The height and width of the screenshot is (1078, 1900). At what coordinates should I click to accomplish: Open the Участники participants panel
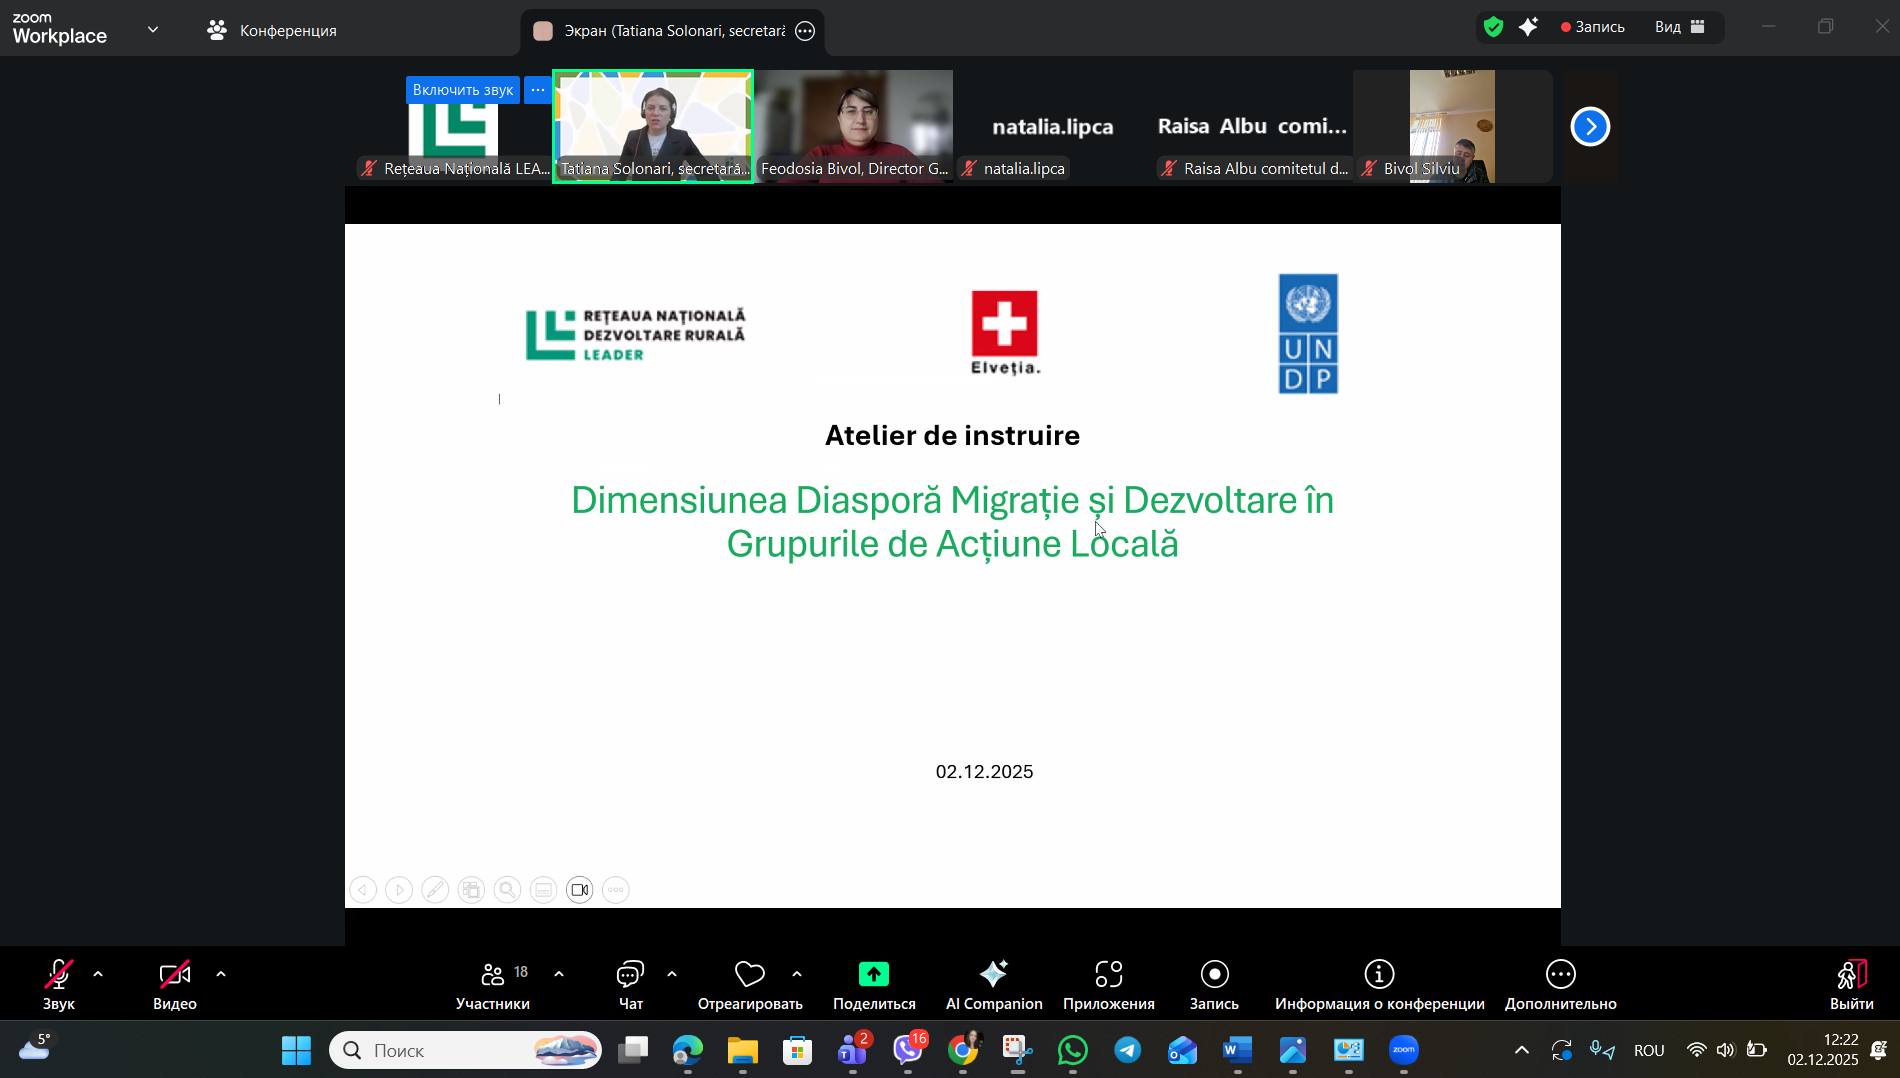493,985
